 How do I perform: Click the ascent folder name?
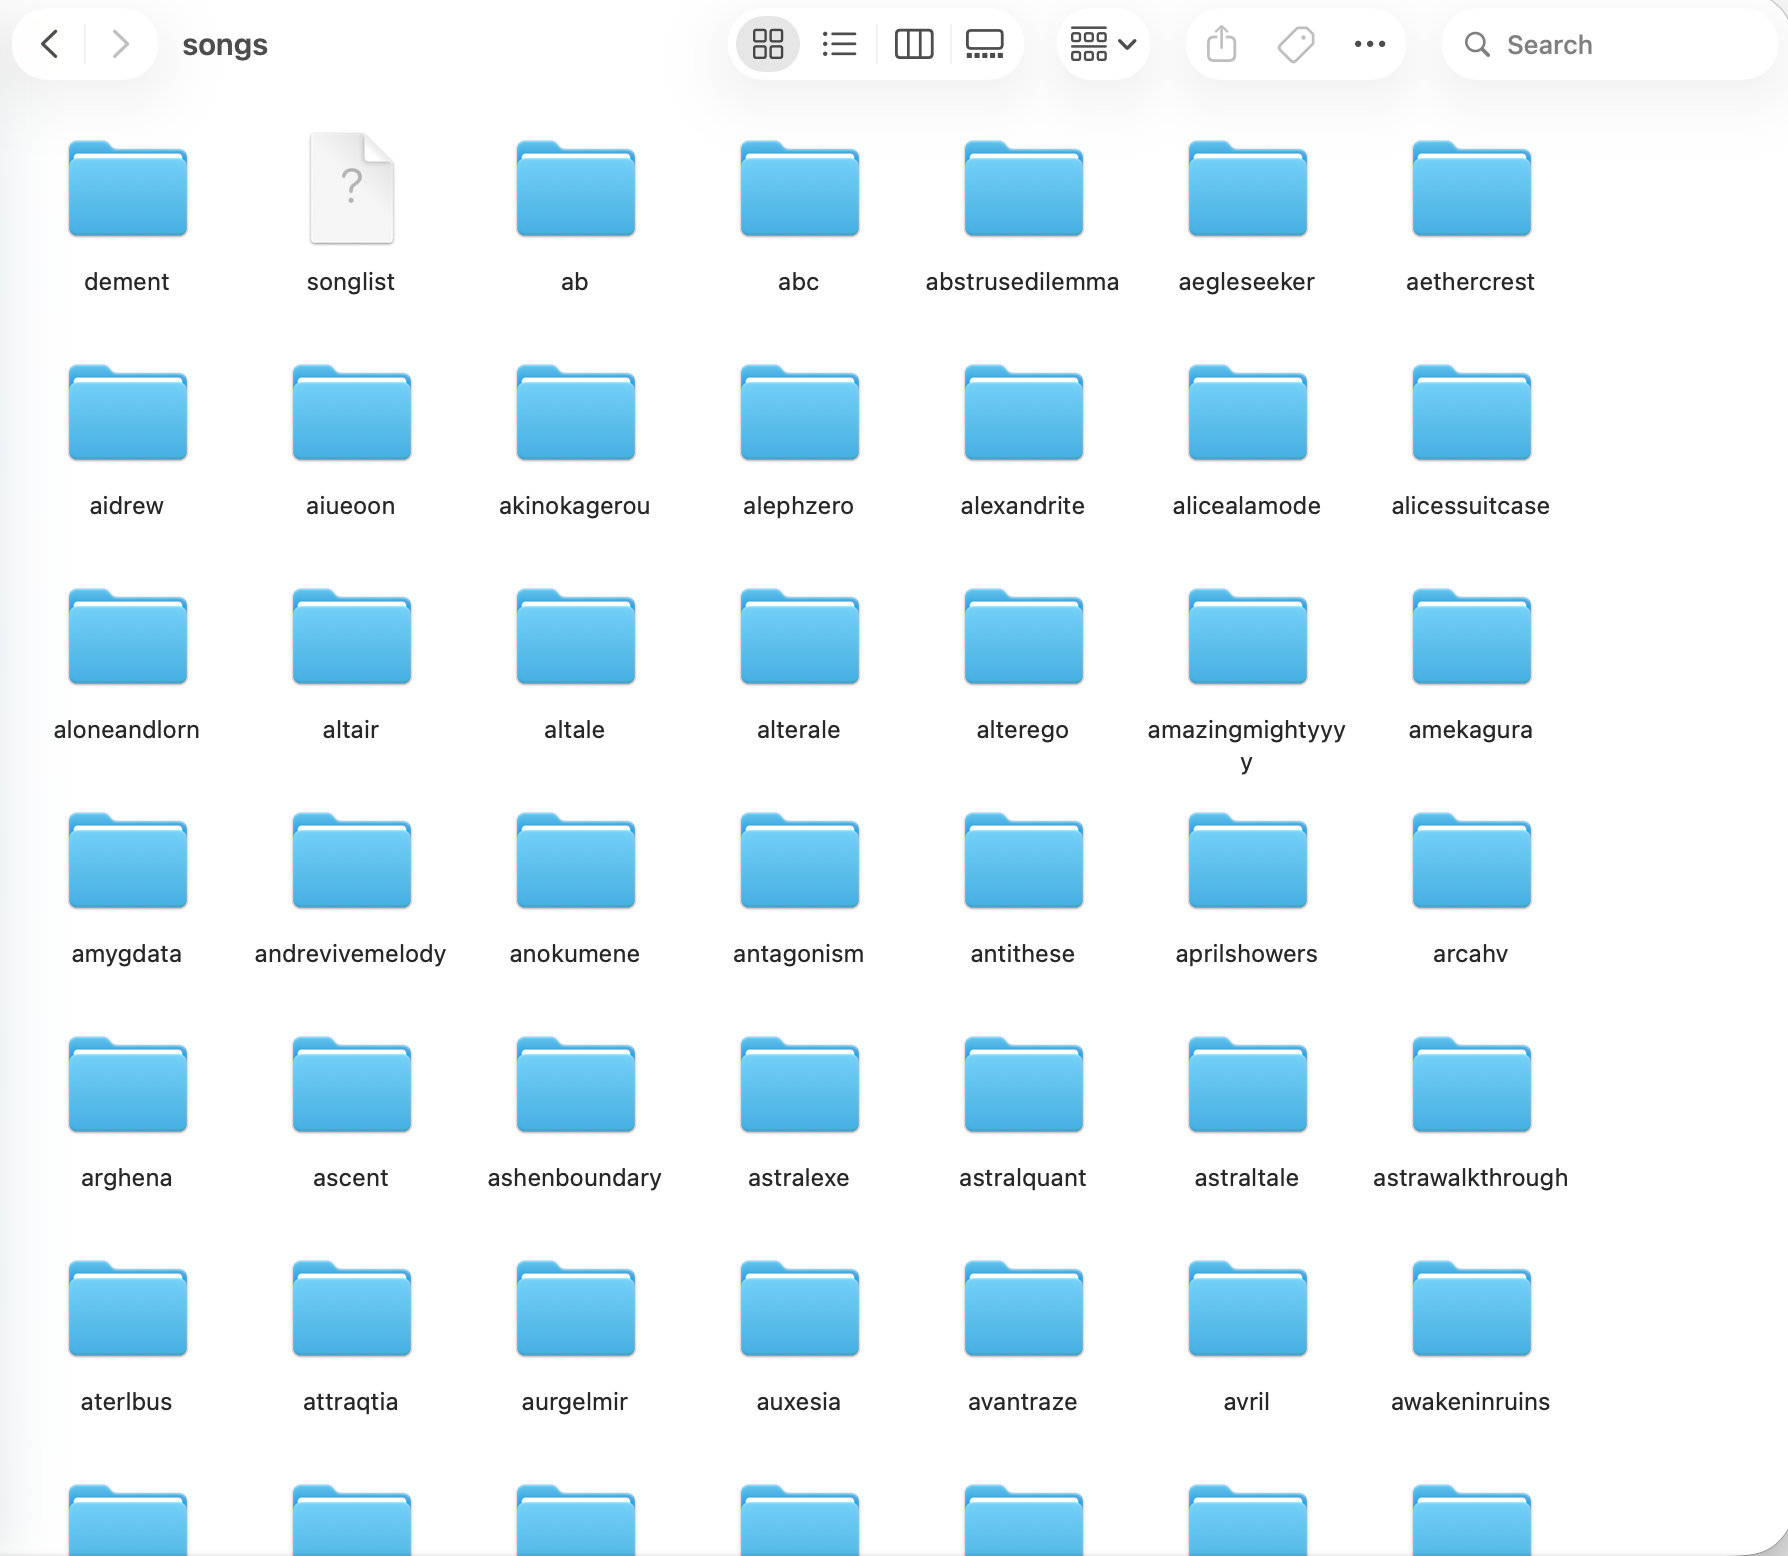tap(351, 1178)
